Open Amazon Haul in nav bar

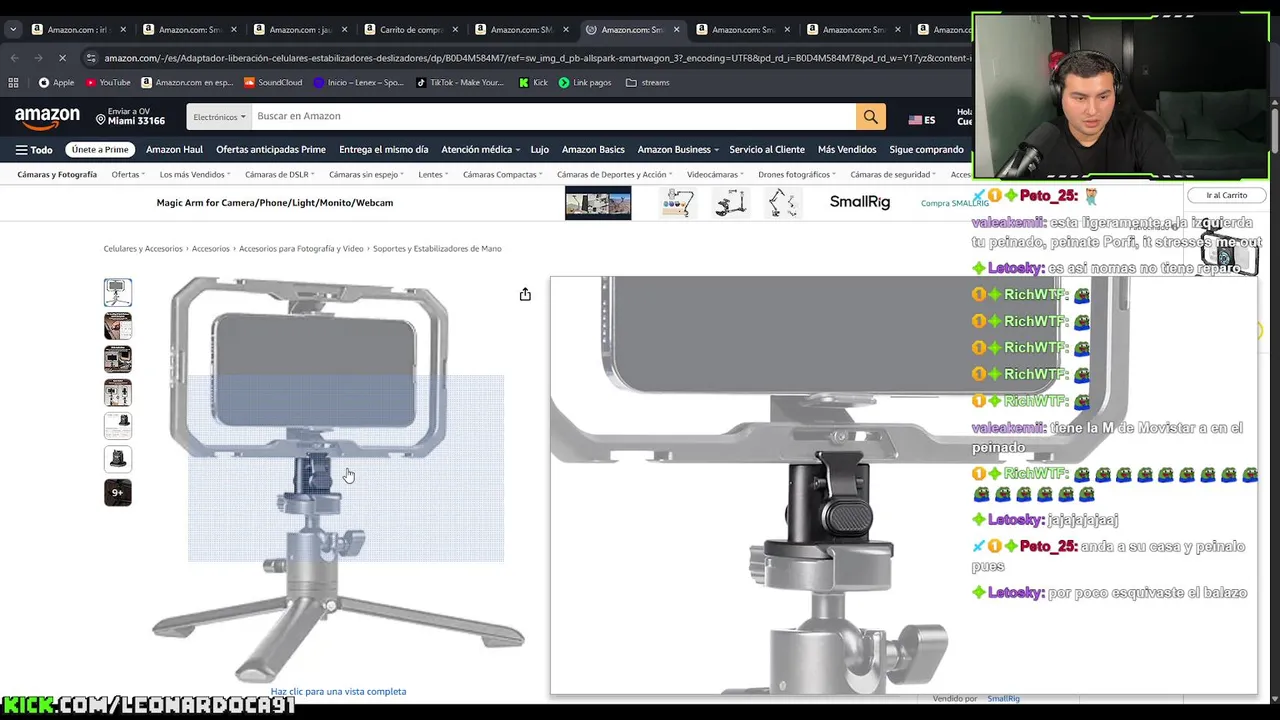click(174, 150)
